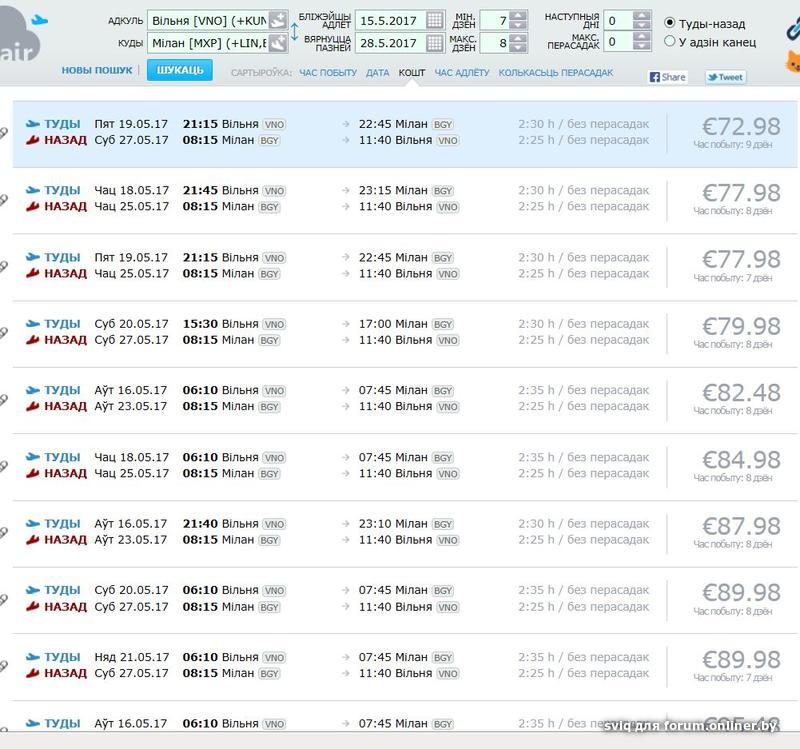Click the orange cat icon at right edge
Viewport: 800px width, 749px height.
point(793,62)
